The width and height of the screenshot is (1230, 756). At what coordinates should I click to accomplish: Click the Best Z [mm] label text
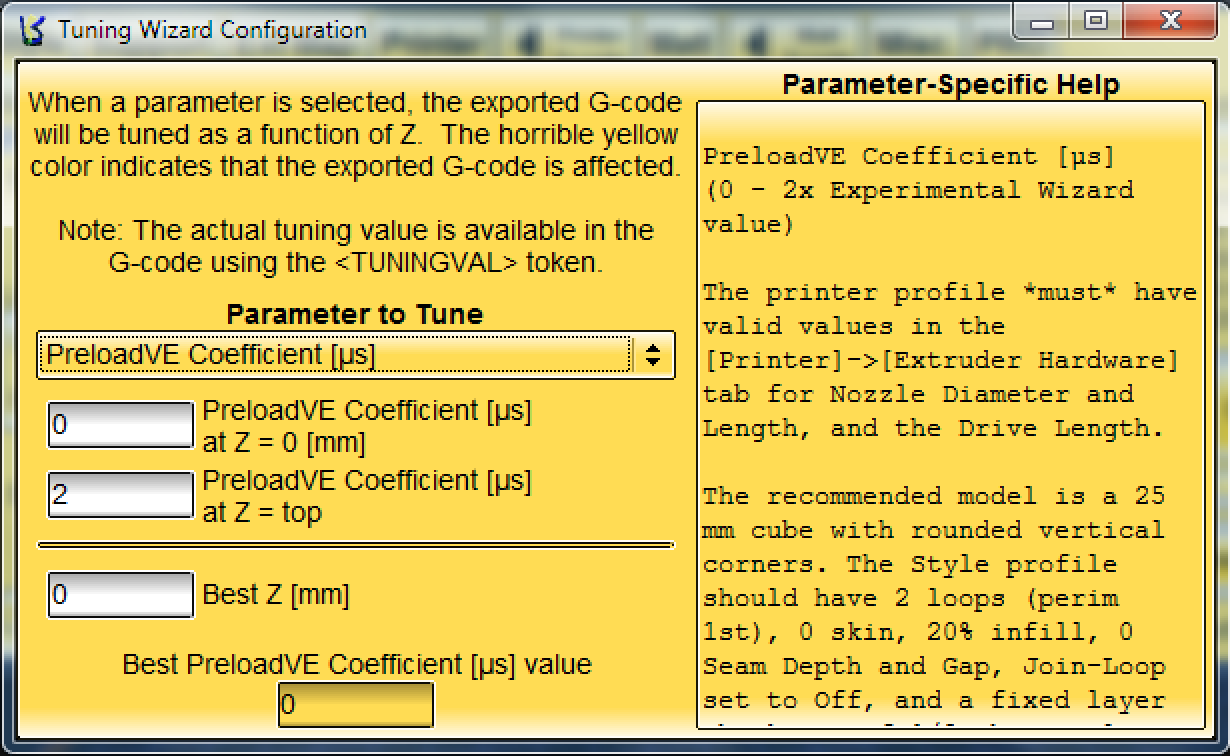tap(276, 596)
